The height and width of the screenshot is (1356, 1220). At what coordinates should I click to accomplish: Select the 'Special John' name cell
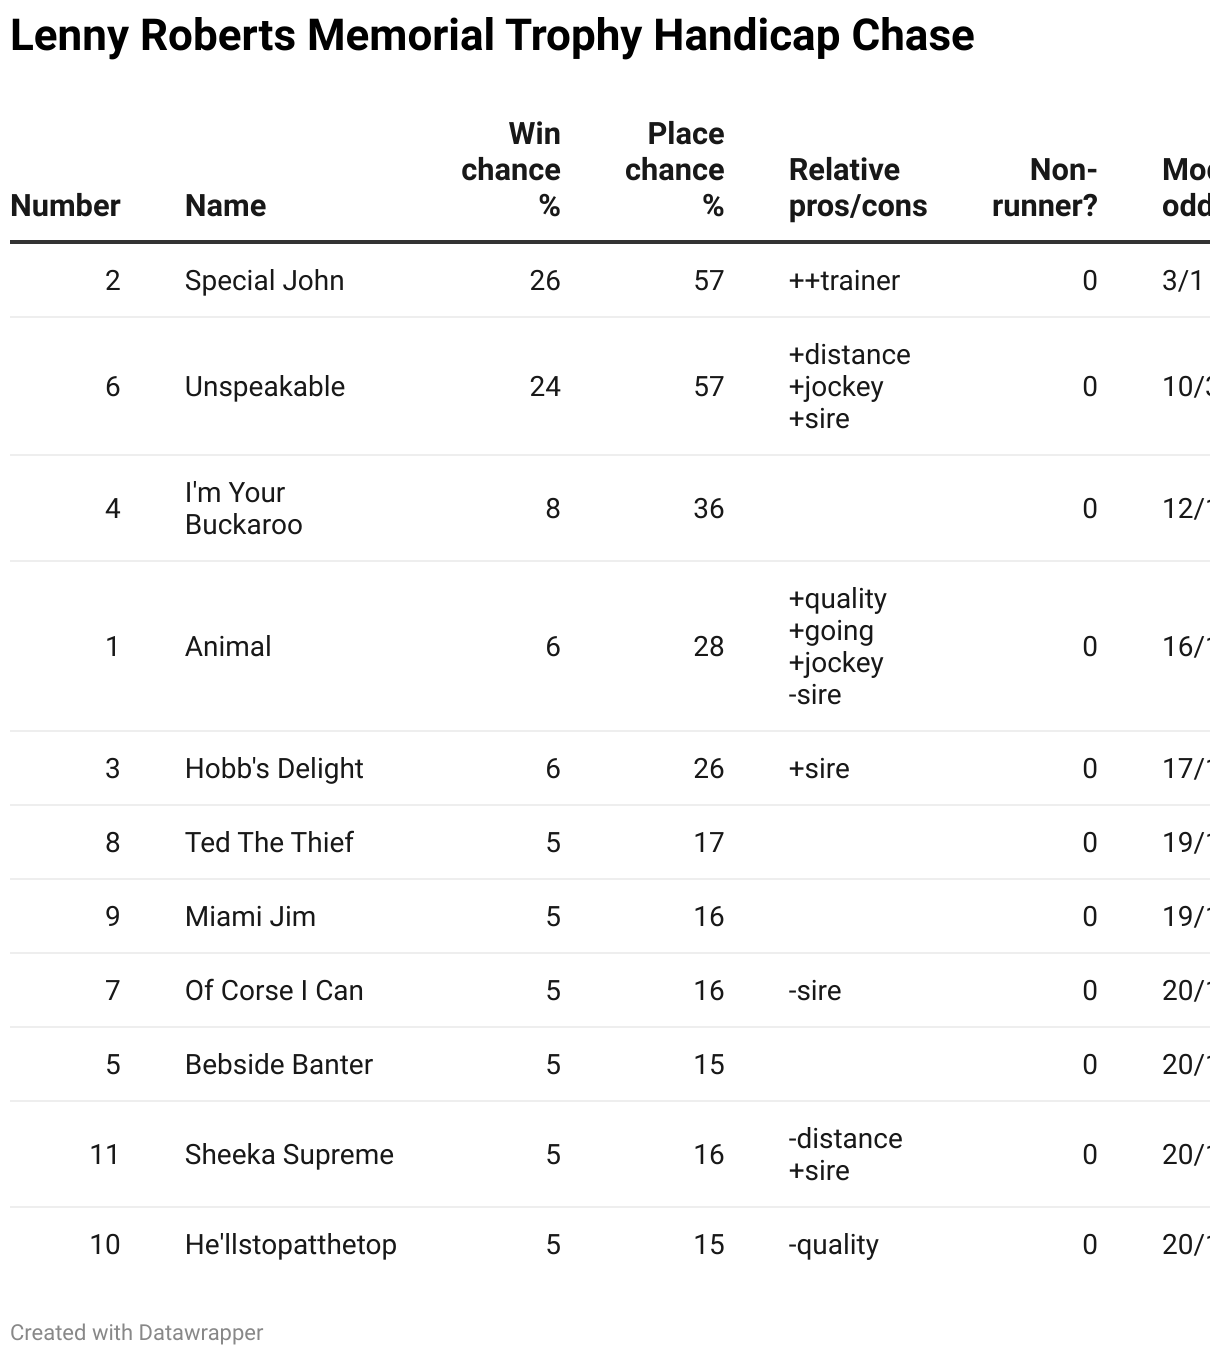(264, 281)
